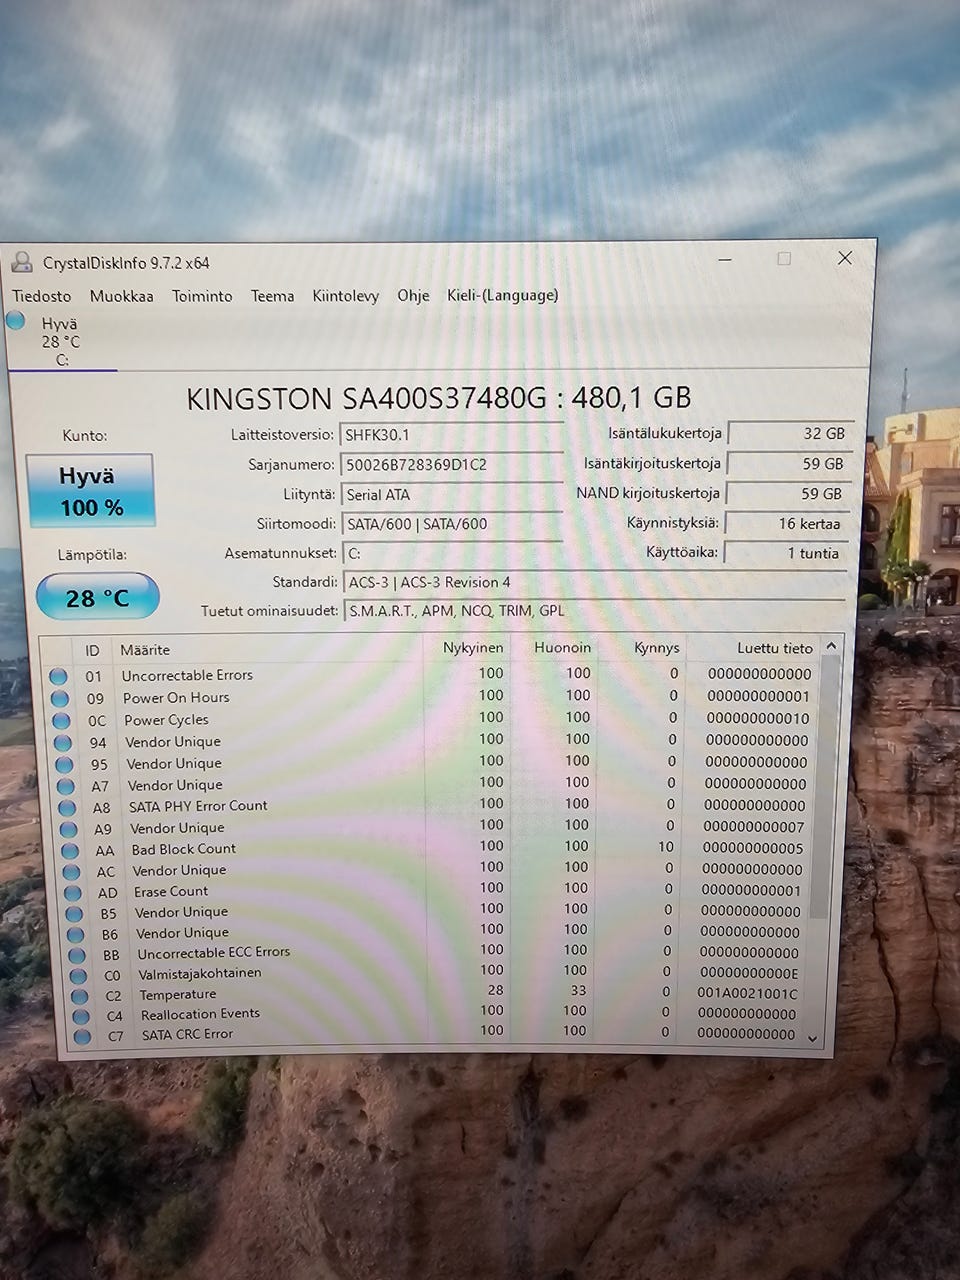Click status icon for SATA CRC Error row
Viewport: 960px width, 1280px height.
click(x=82, y=1037)
